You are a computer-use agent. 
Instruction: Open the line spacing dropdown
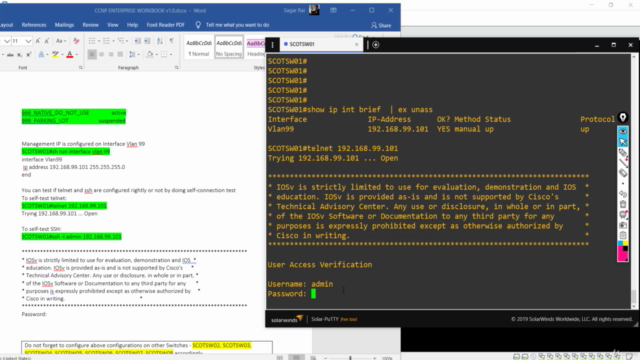tap(133, 54)
